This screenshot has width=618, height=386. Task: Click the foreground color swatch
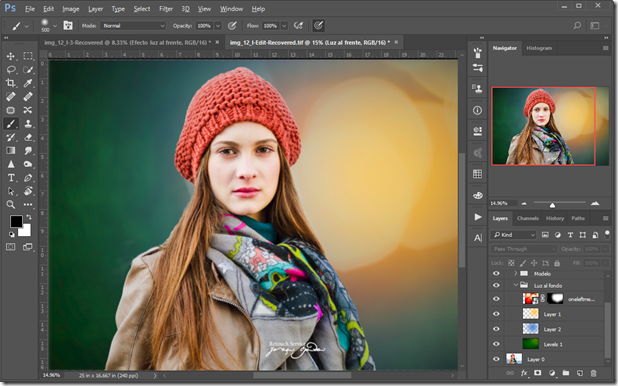tap(16, 222)
